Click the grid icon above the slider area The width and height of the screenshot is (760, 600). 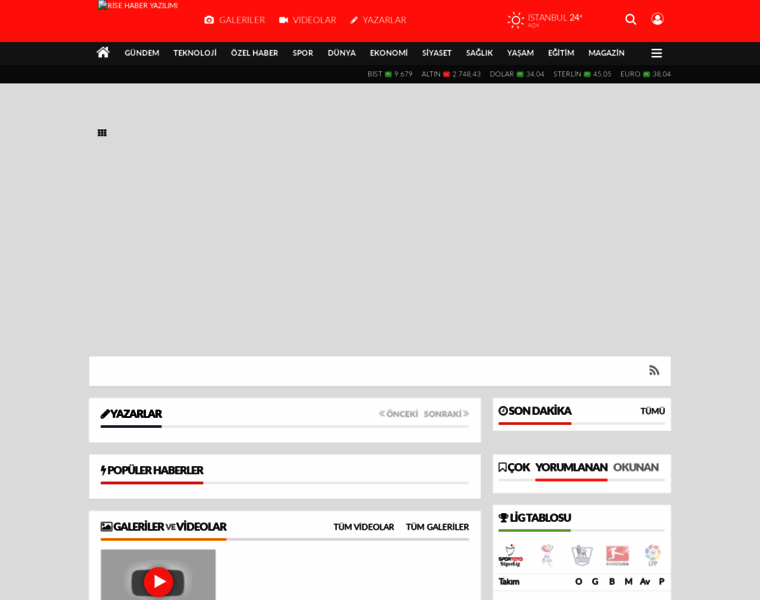pyautogui.click(x=102, y=133)
